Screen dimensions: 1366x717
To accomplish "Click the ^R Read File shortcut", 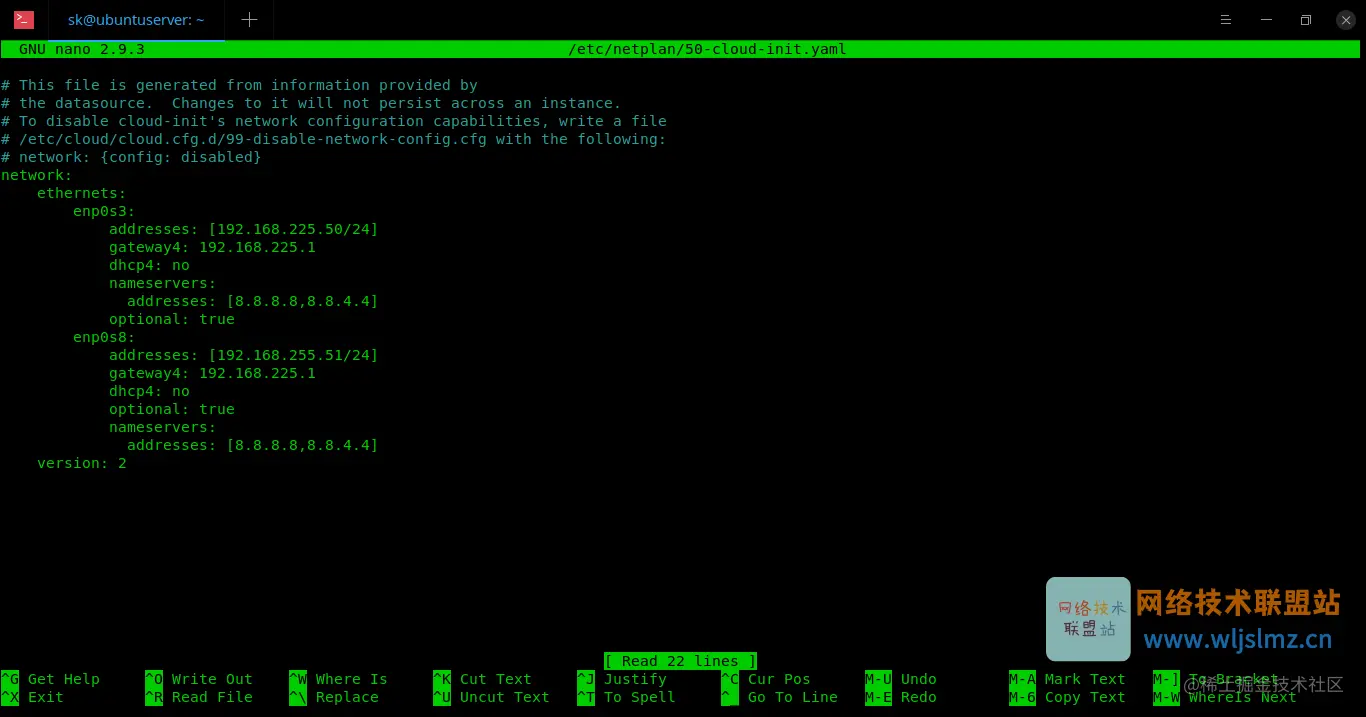I will click(x=199, y=697).
